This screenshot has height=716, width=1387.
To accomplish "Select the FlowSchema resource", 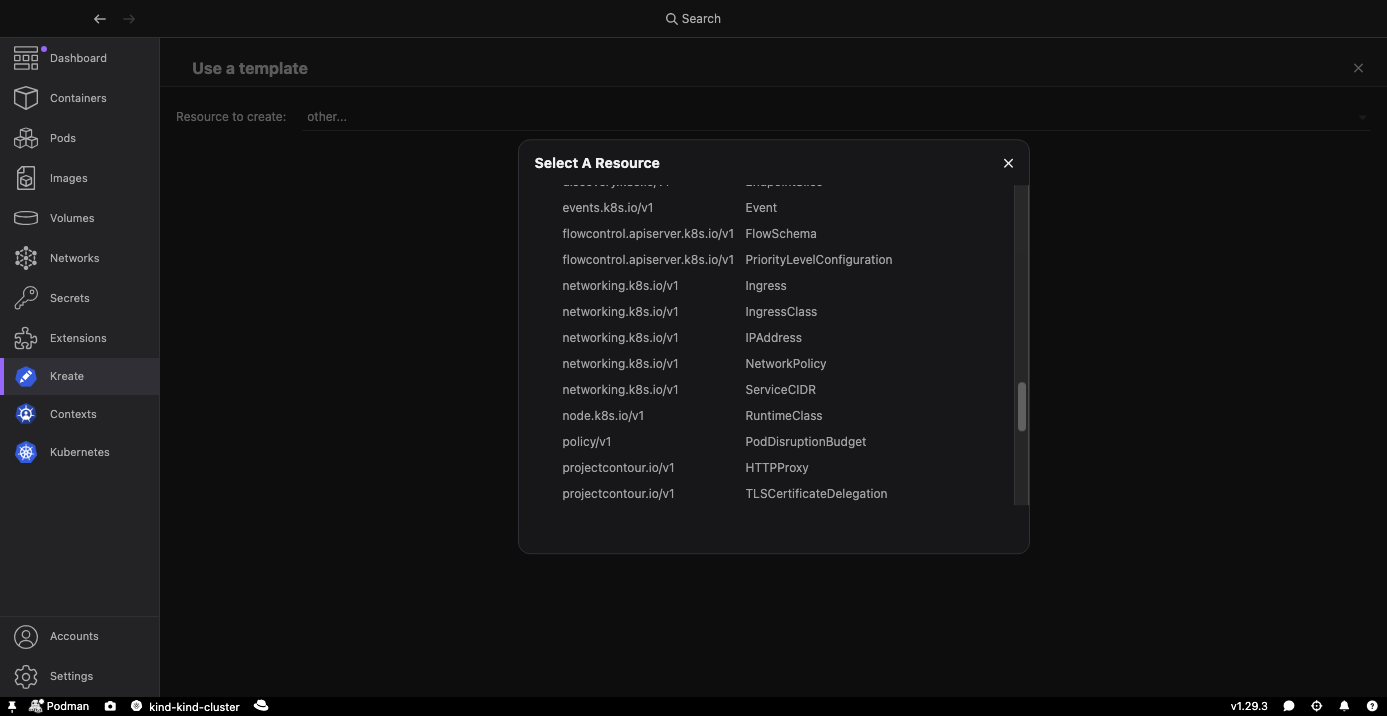I will [x=781, y=234].
